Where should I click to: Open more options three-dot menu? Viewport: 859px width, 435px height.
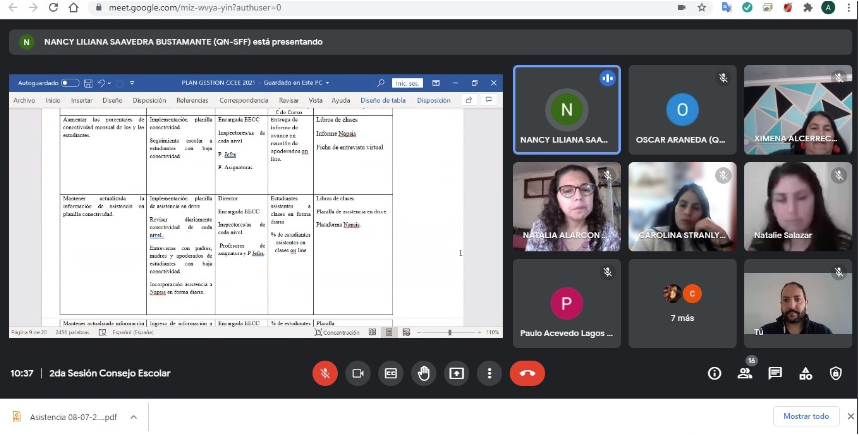tap(489, 373)
